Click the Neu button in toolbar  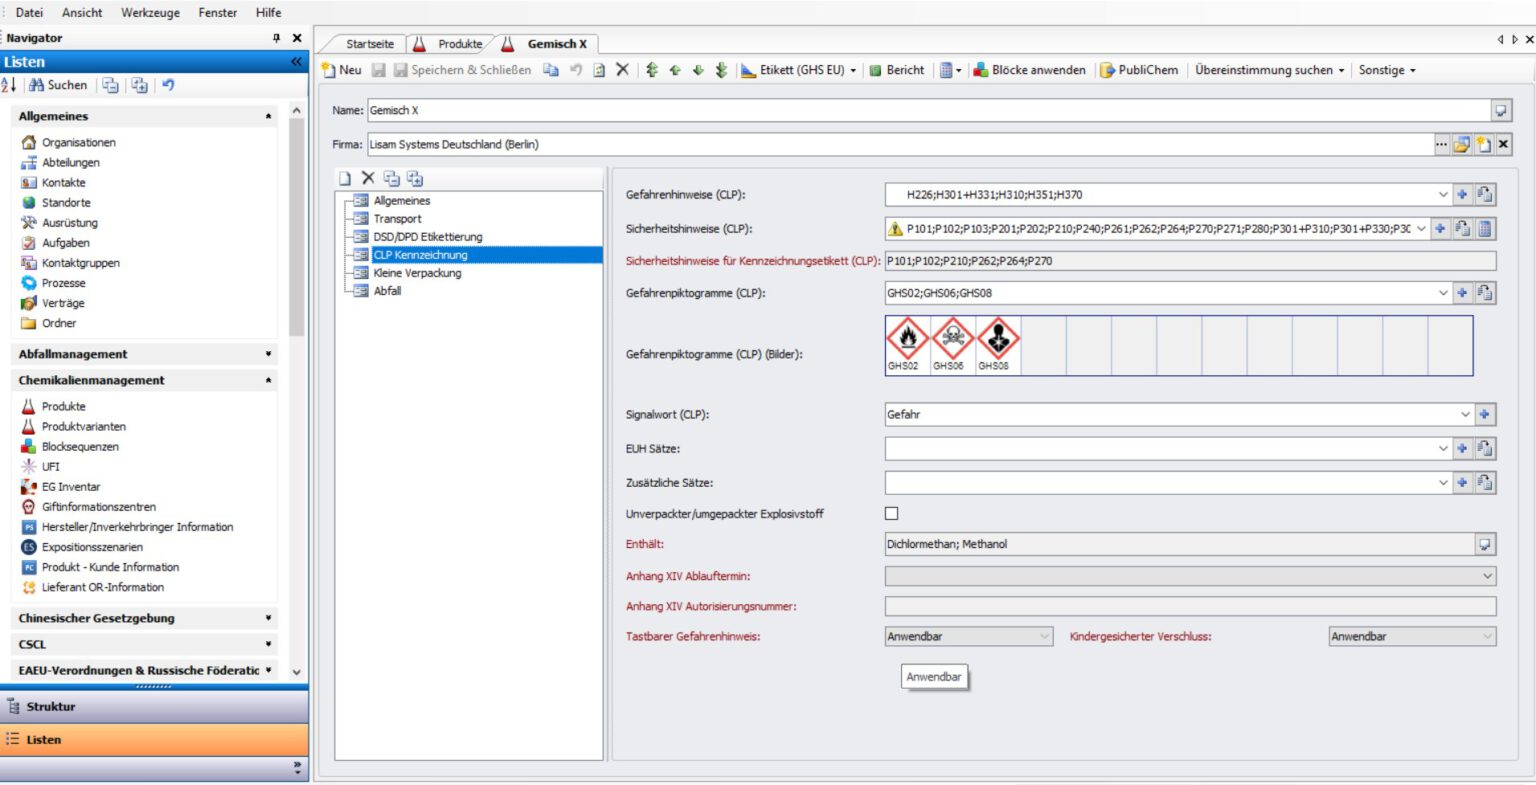[x=341, y=70]
